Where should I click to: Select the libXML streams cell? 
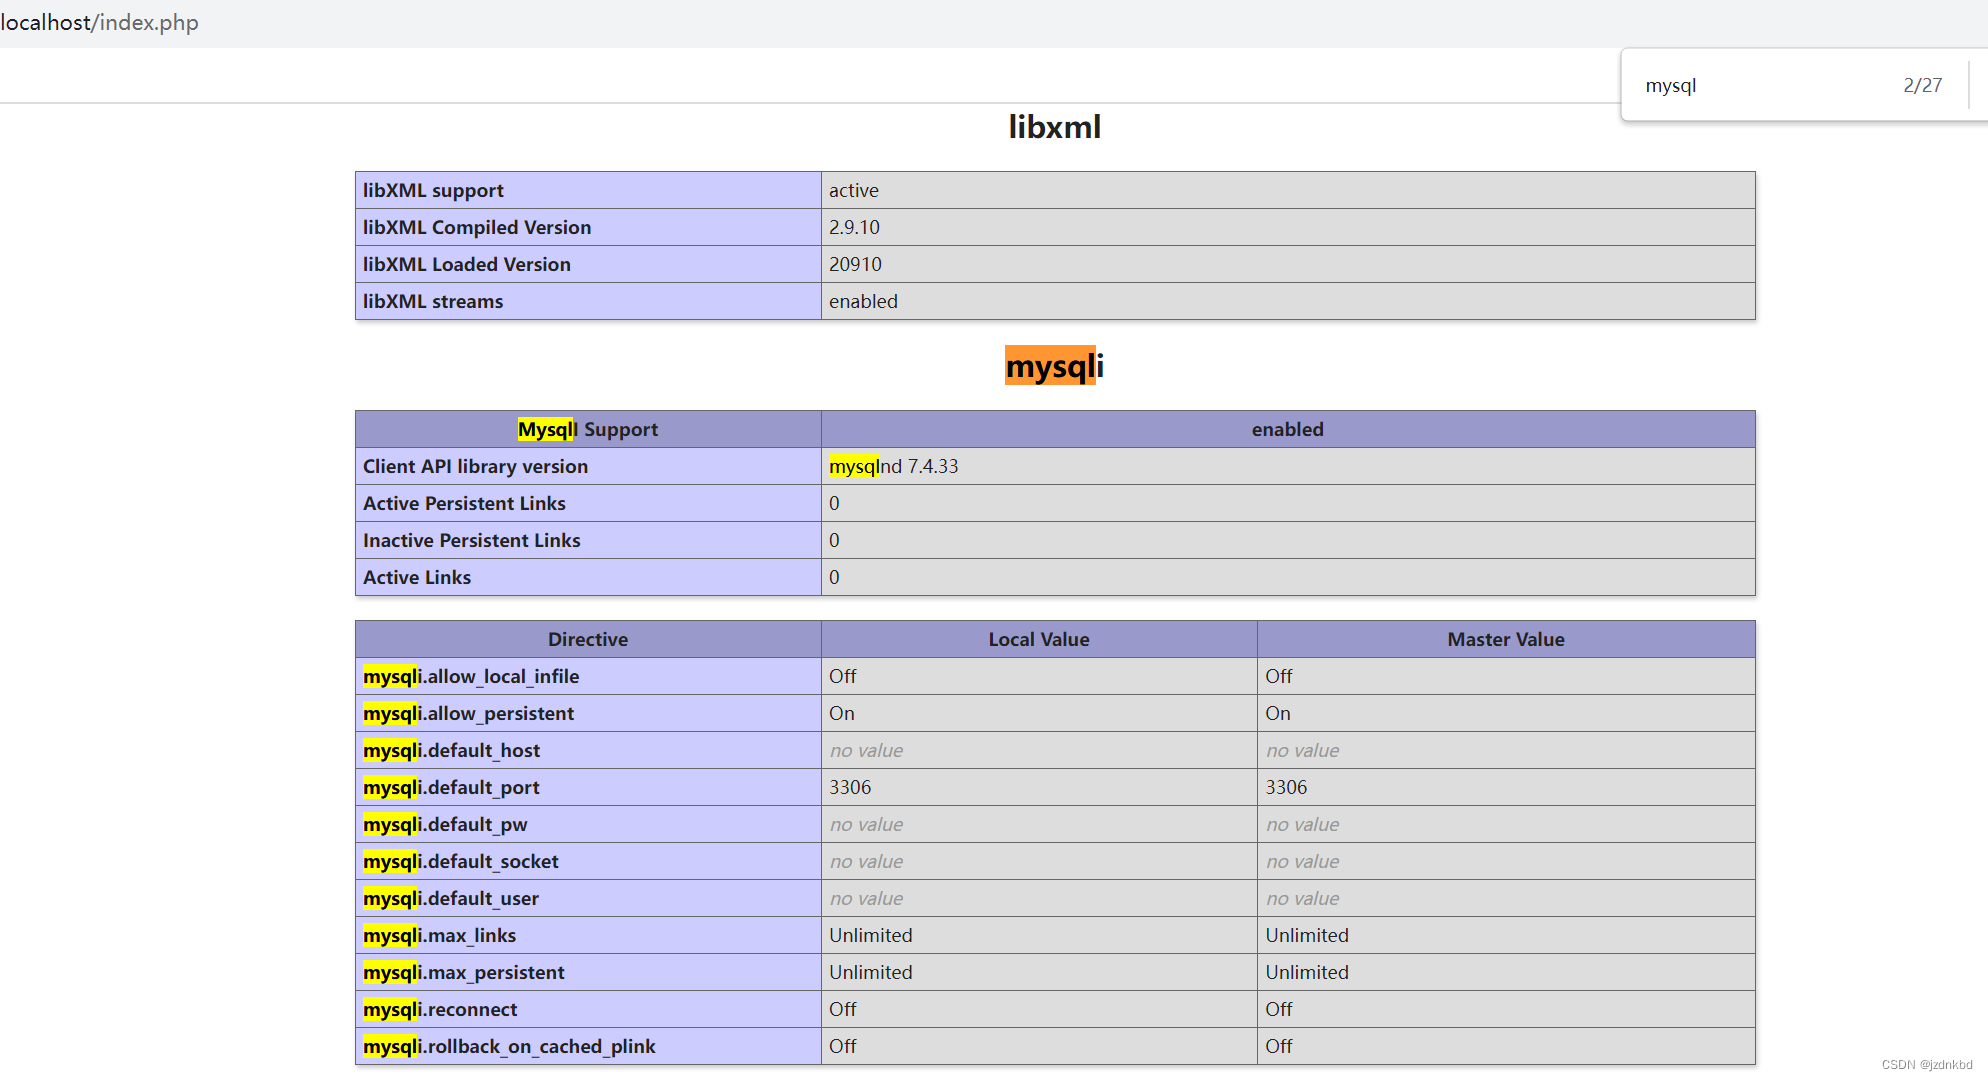click(588, 301)
